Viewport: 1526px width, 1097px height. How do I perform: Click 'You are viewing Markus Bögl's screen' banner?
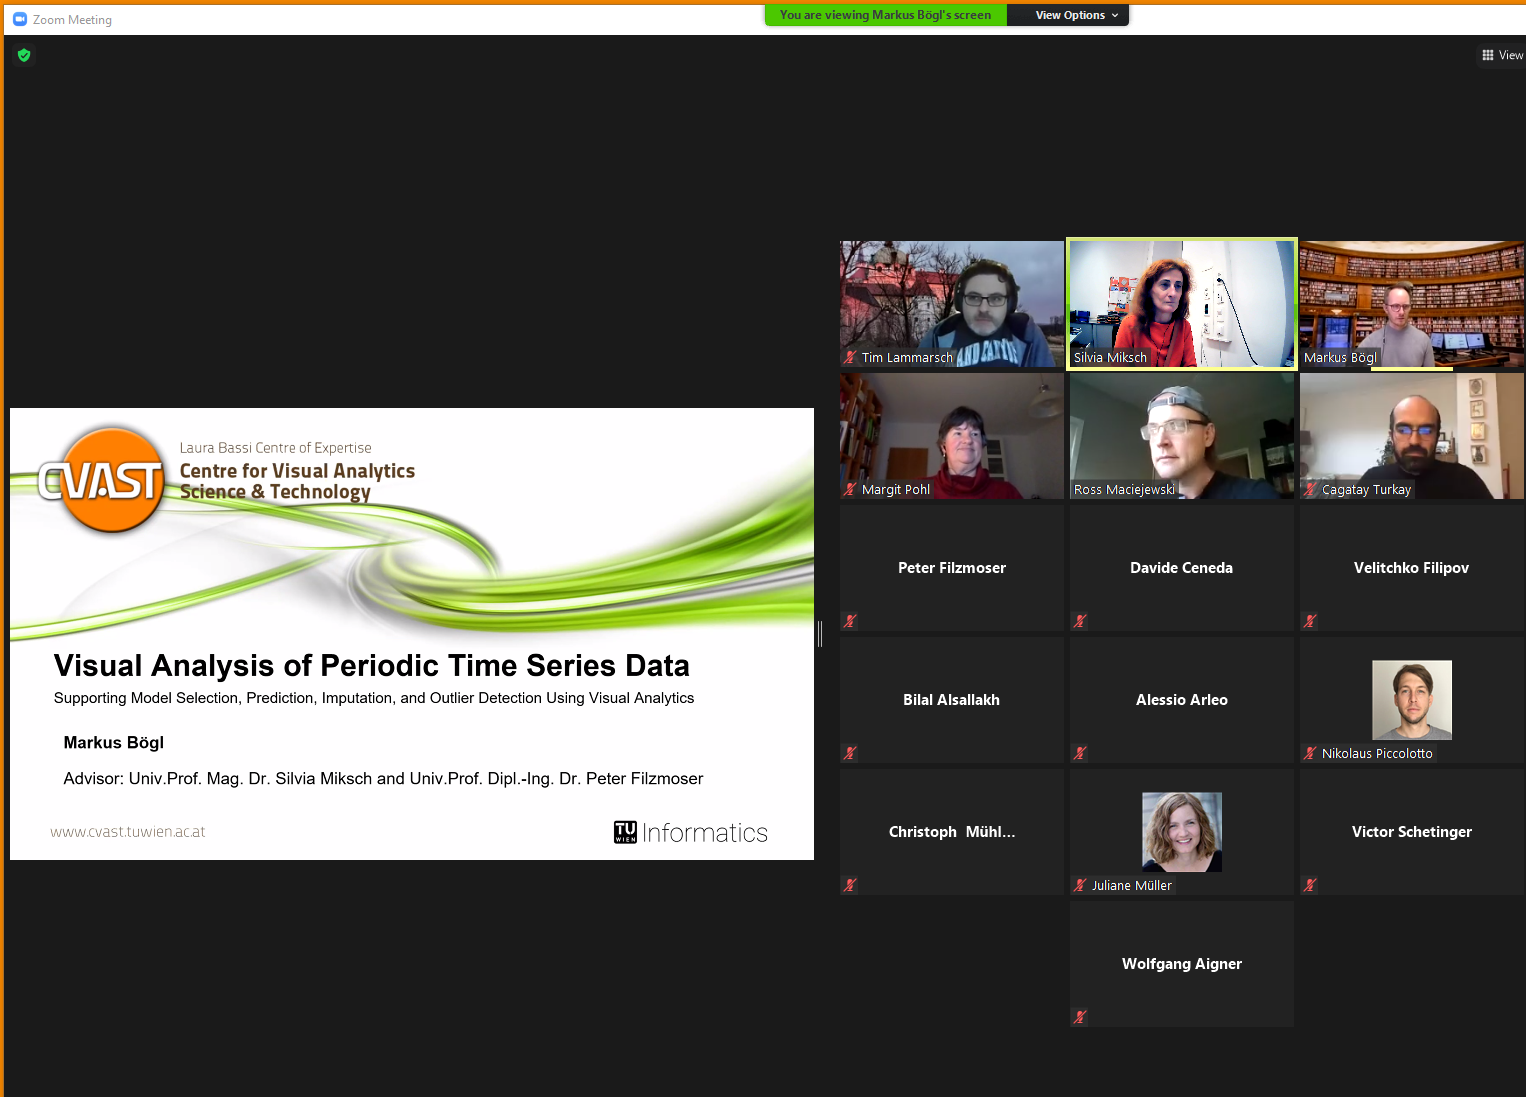tap(885, 15)
